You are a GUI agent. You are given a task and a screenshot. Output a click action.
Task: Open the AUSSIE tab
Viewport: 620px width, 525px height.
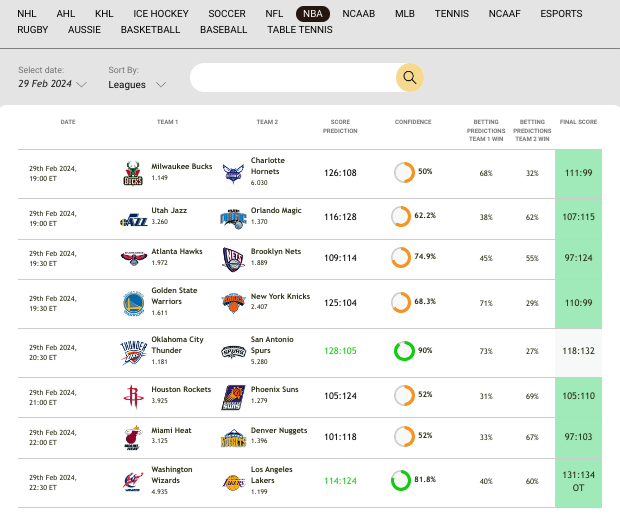[84, 30]
